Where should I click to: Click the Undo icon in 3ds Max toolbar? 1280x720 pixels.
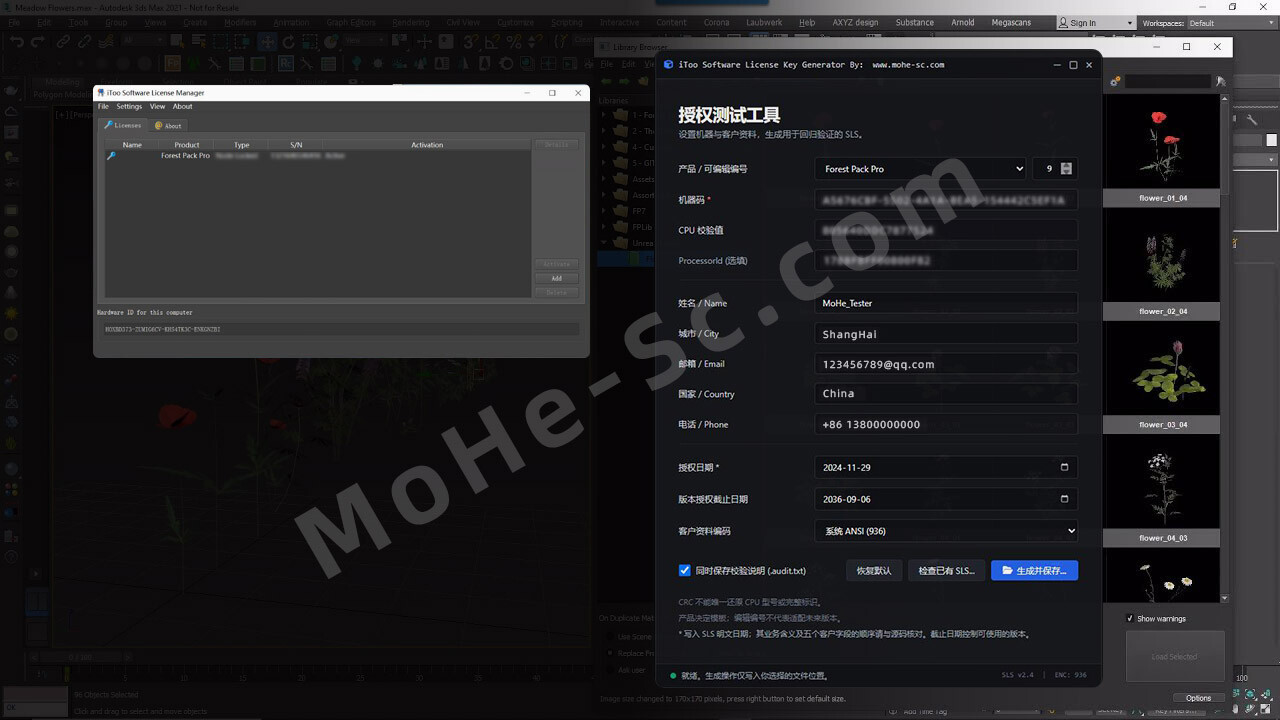pyautogui.click(x=15, y=42)
